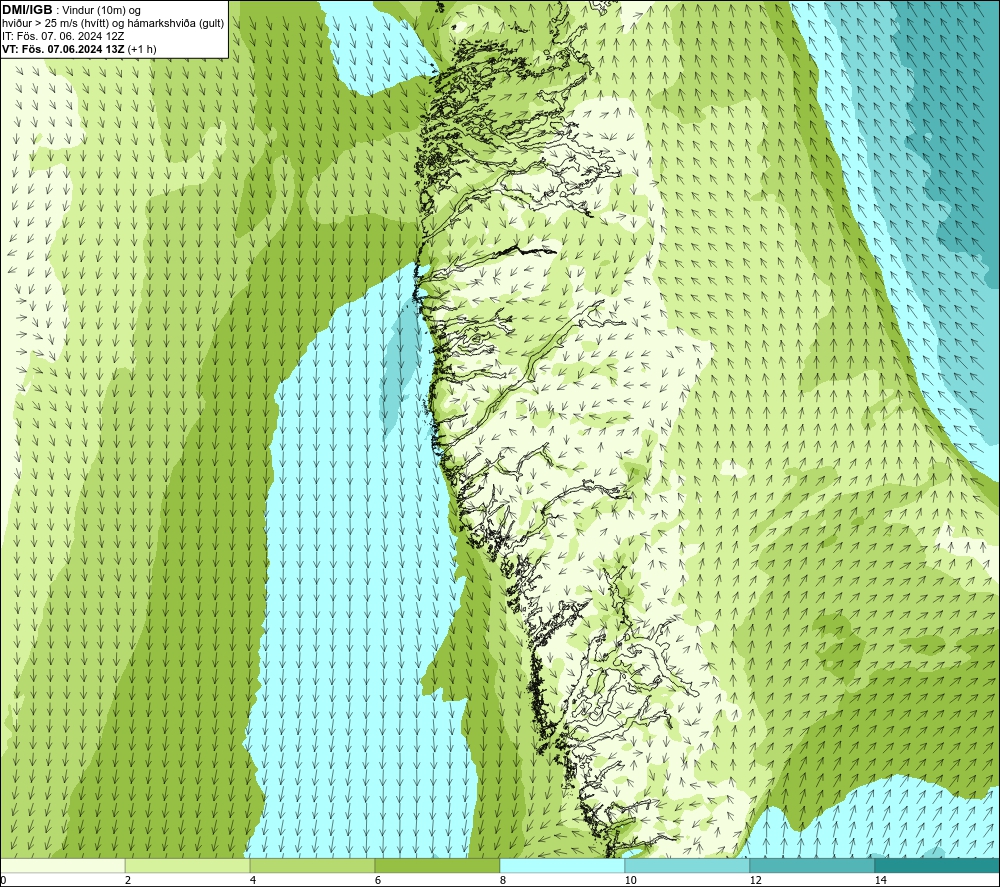Click the 6–8 m/s color scale segment

(438, 865)
